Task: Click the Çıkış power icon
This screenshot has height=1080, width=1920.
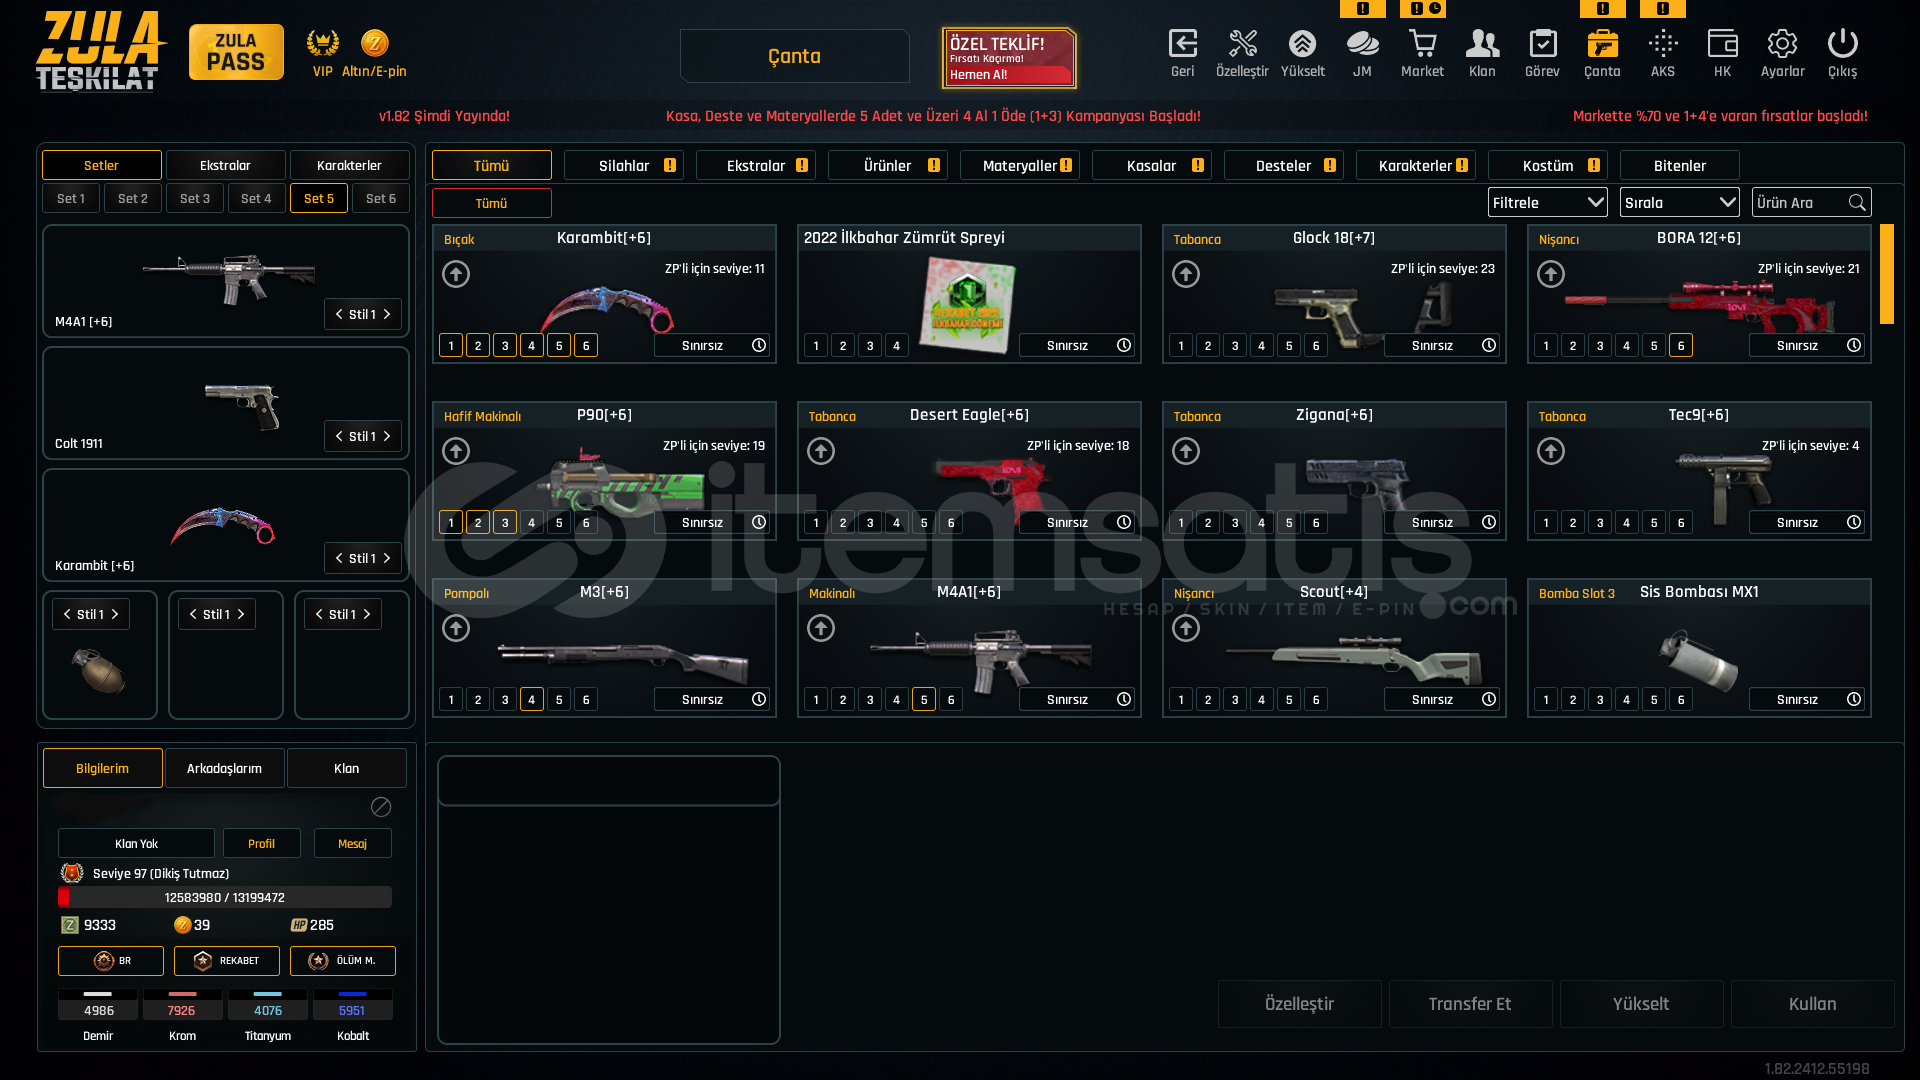Action: pos(1842,45)
